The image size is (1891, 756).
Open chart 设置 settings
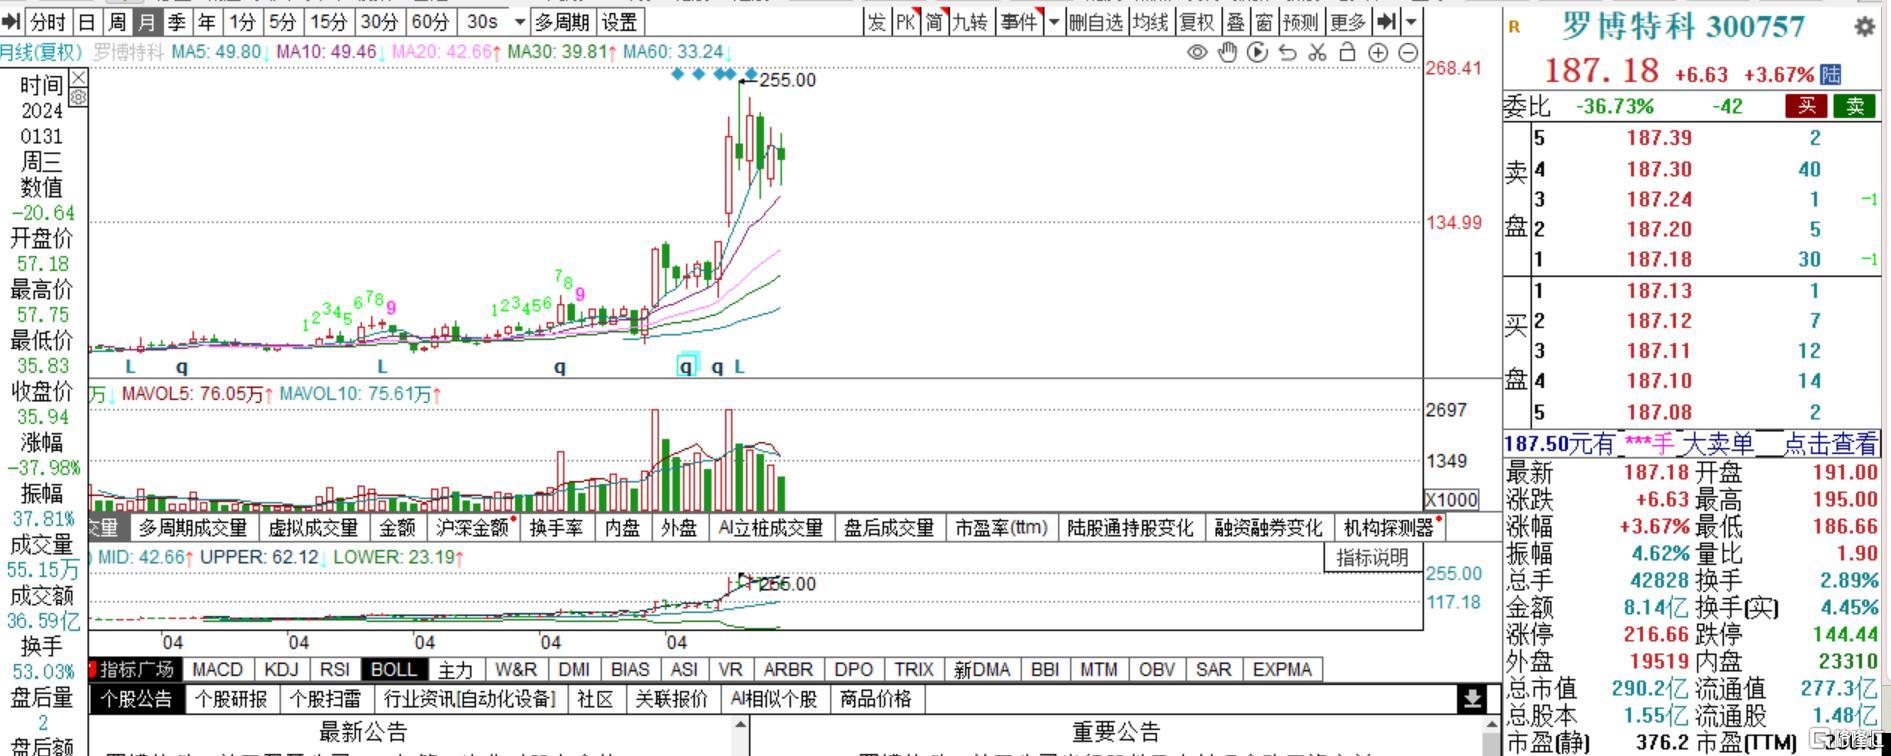click(619, 21)
